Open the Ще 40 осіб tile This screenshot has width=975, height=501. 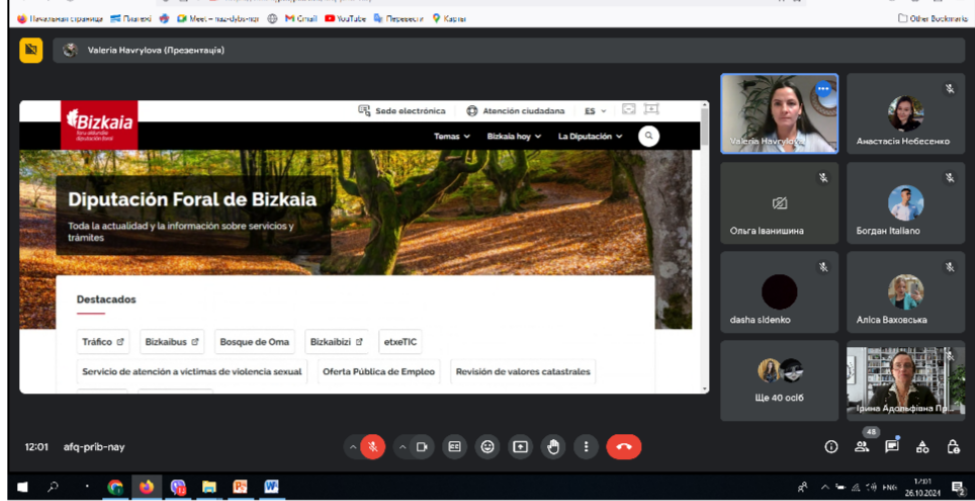click(x=779, y=381)
